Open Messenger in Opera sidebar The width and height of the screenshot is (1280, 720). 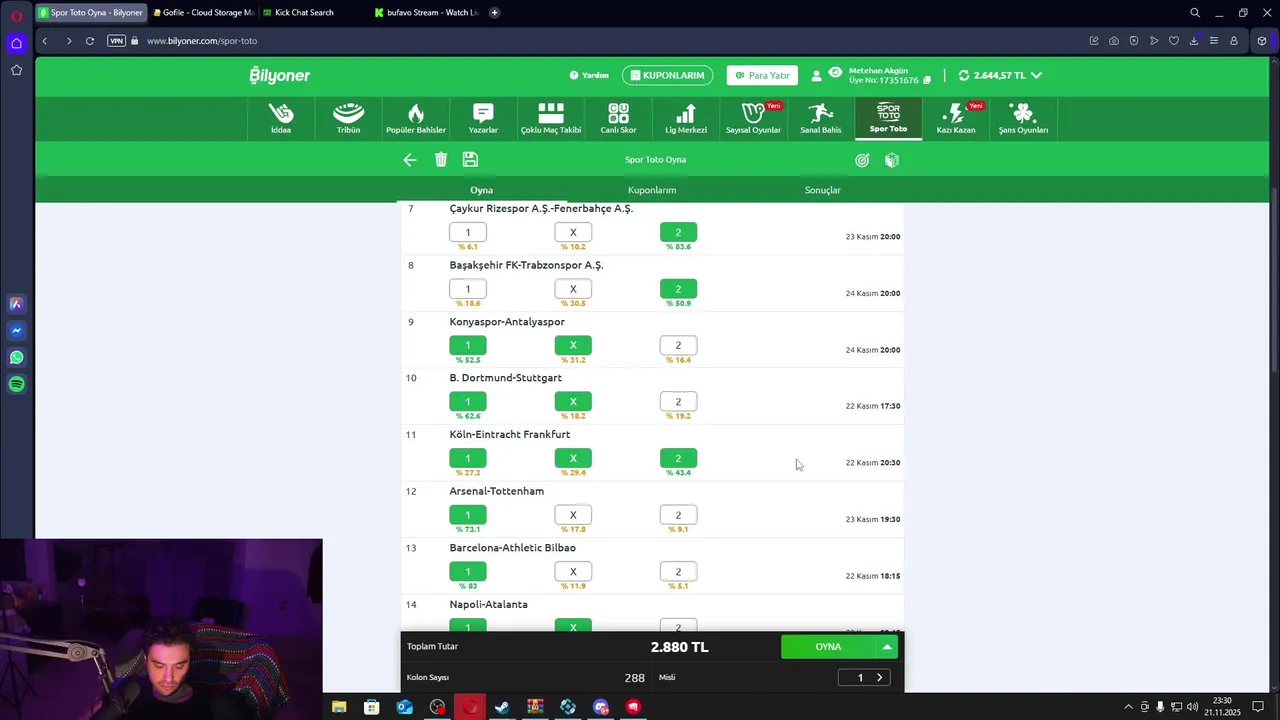16,330
